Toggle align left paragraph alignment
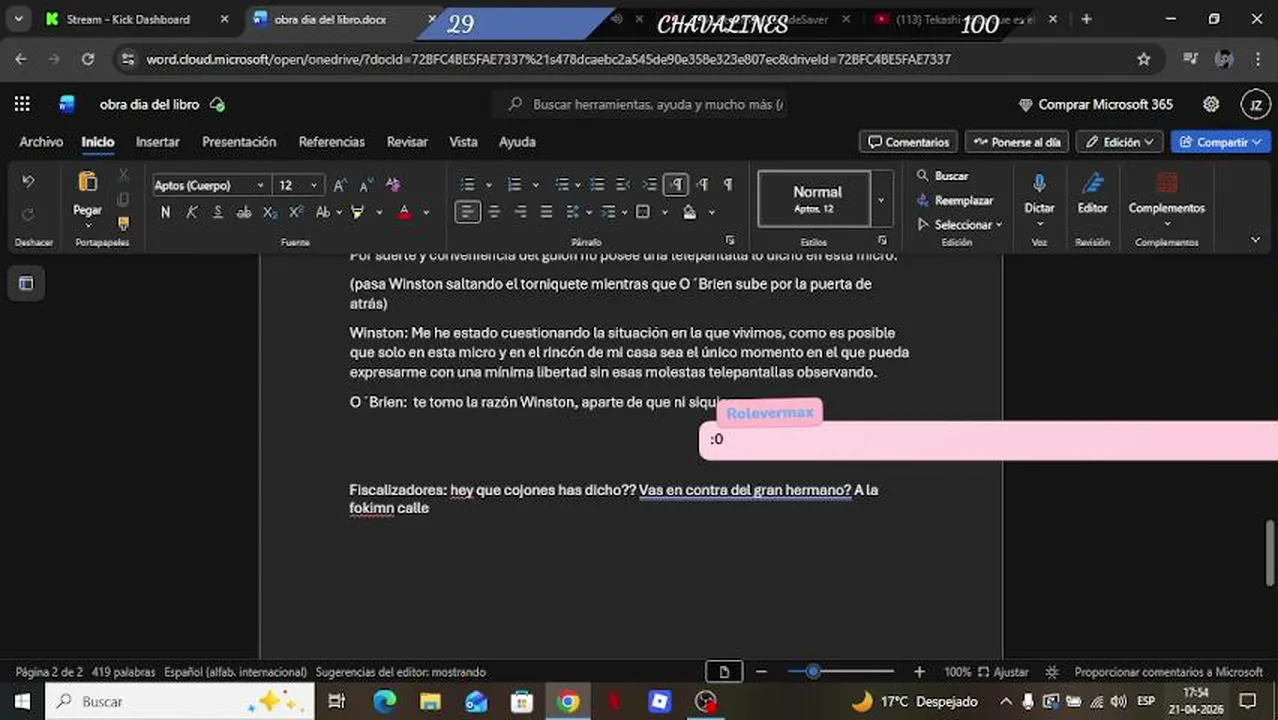The image size is (1278, 720). tap(467, 212)
